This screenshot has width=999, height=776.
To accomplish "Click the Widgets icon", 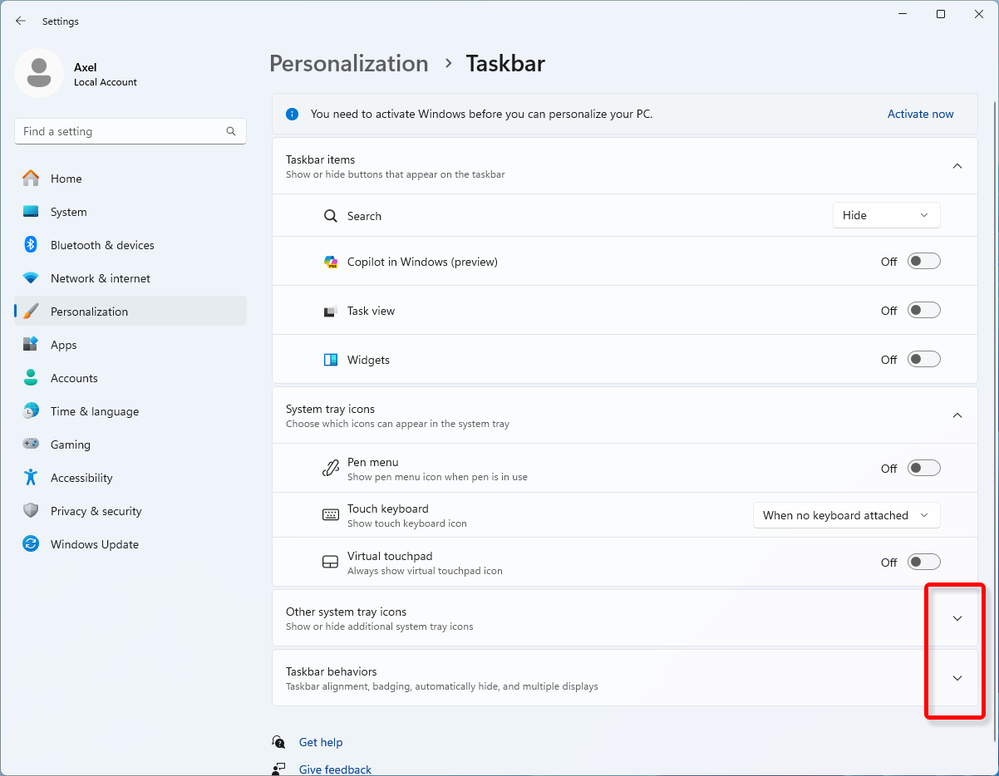I will click(x=330, y=360).
